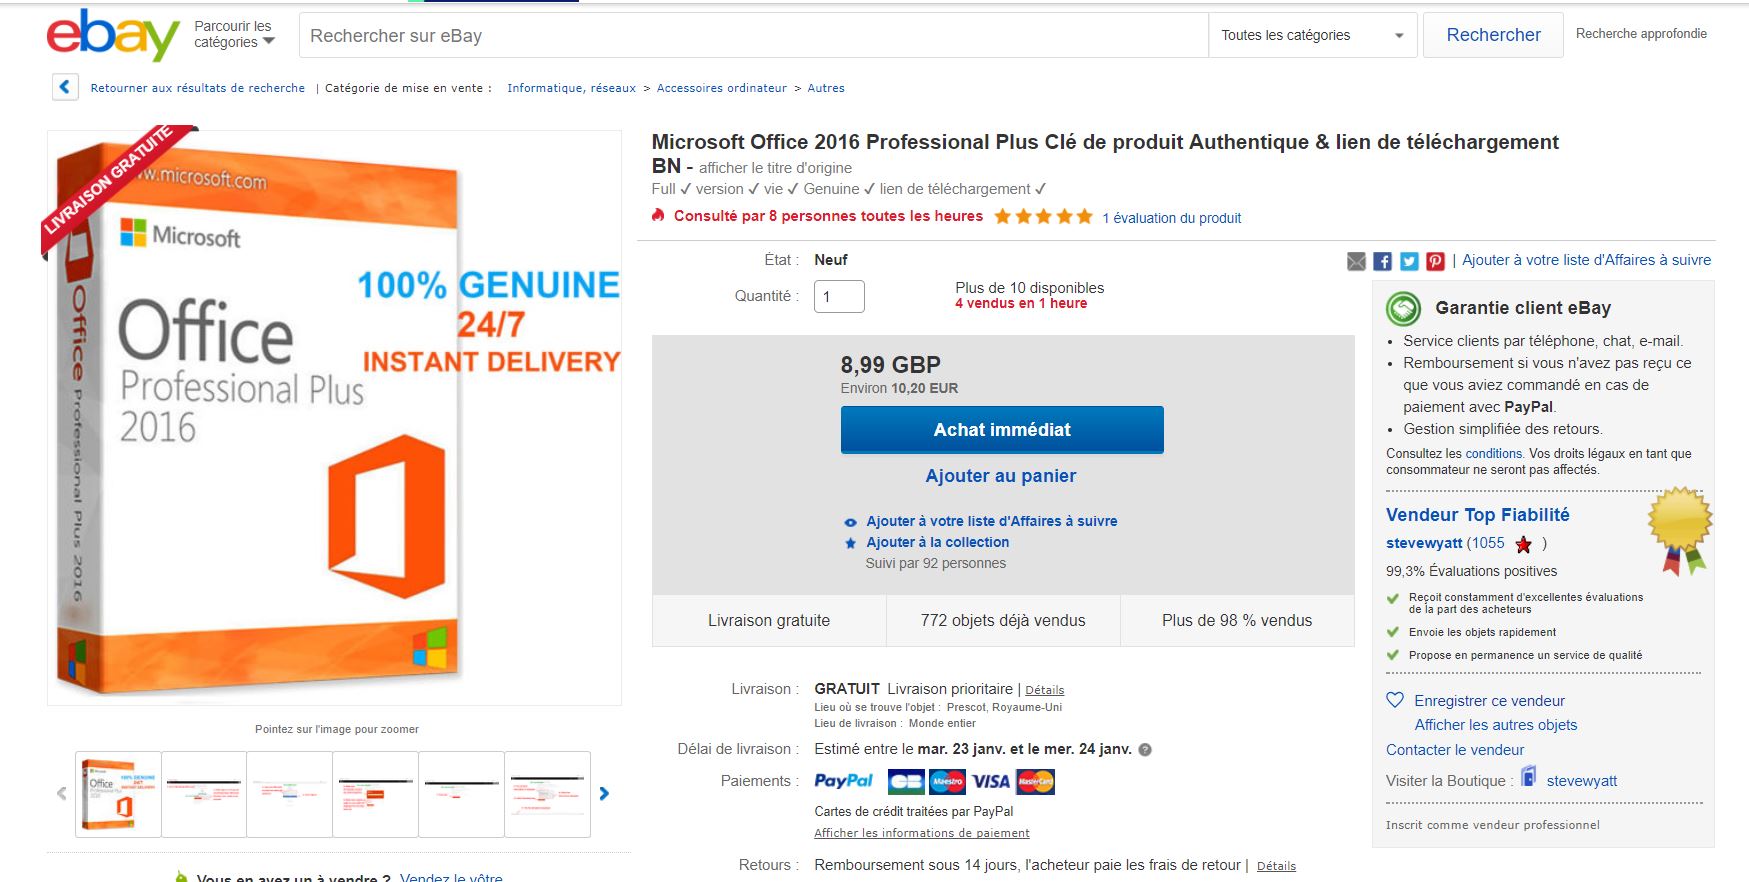Viewport: 1749px width, 882px height.
Task: Open Accessoires ordinateur breadcrumb category
Action: click(x=721, y=88)
